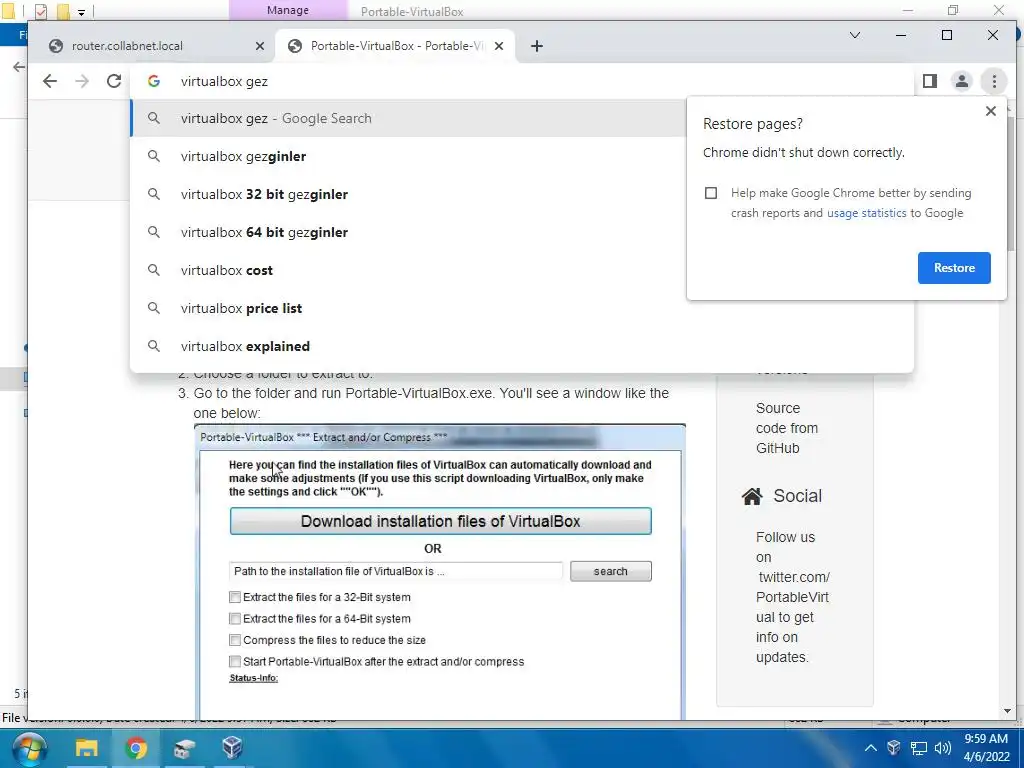Check Start Portable-VirtualBox after extract
1024x768 pixels.
pyautogui.click(x=234, y=662)
